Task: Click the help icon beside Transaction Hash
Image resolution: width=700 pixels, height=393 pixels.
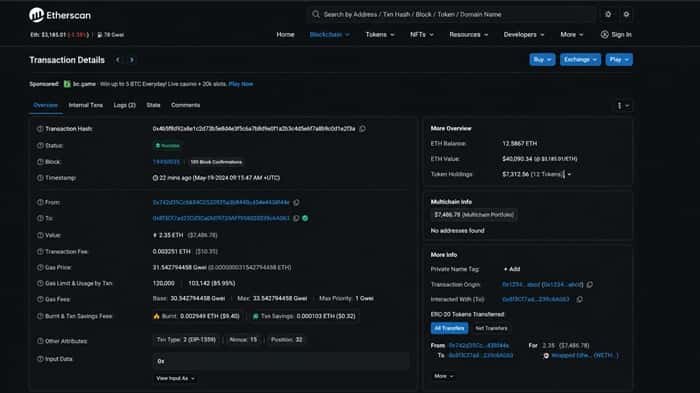Action: pos(40,129)
